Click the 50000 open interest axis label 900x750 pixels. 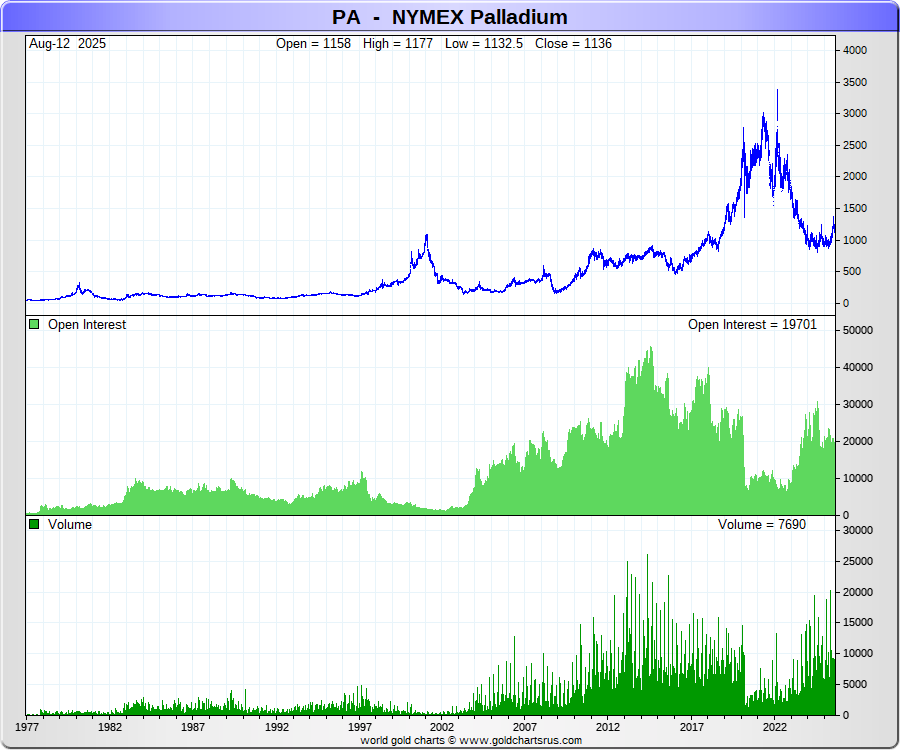(858, 330)
